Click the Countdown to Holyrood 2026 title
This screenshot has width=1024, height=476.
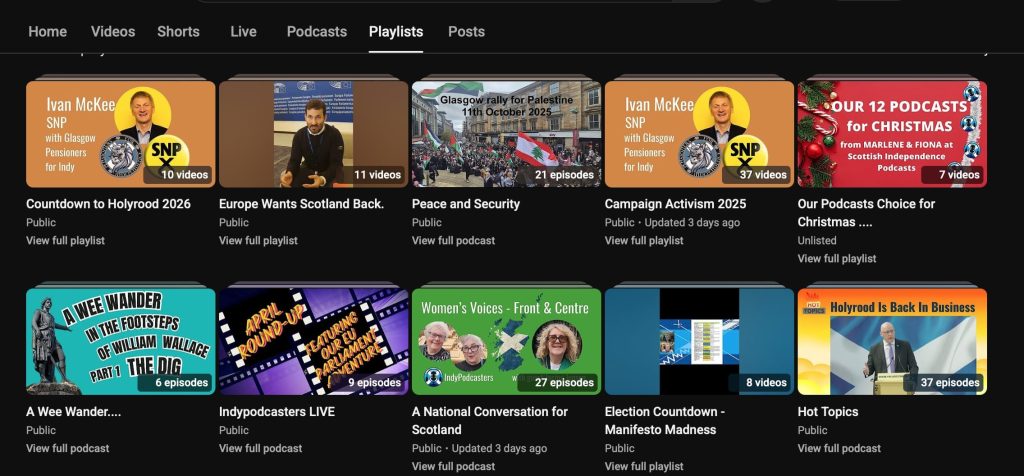(108, 204)
